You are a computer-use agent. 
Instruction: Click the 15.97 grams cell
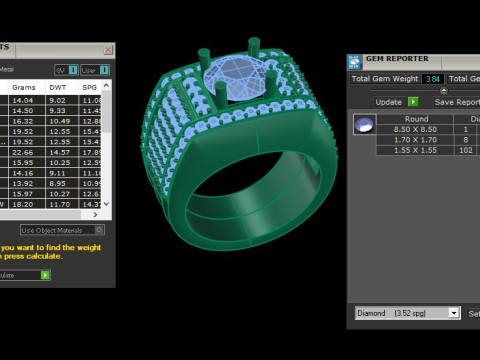pyautogui.click(x=26, y=194)
